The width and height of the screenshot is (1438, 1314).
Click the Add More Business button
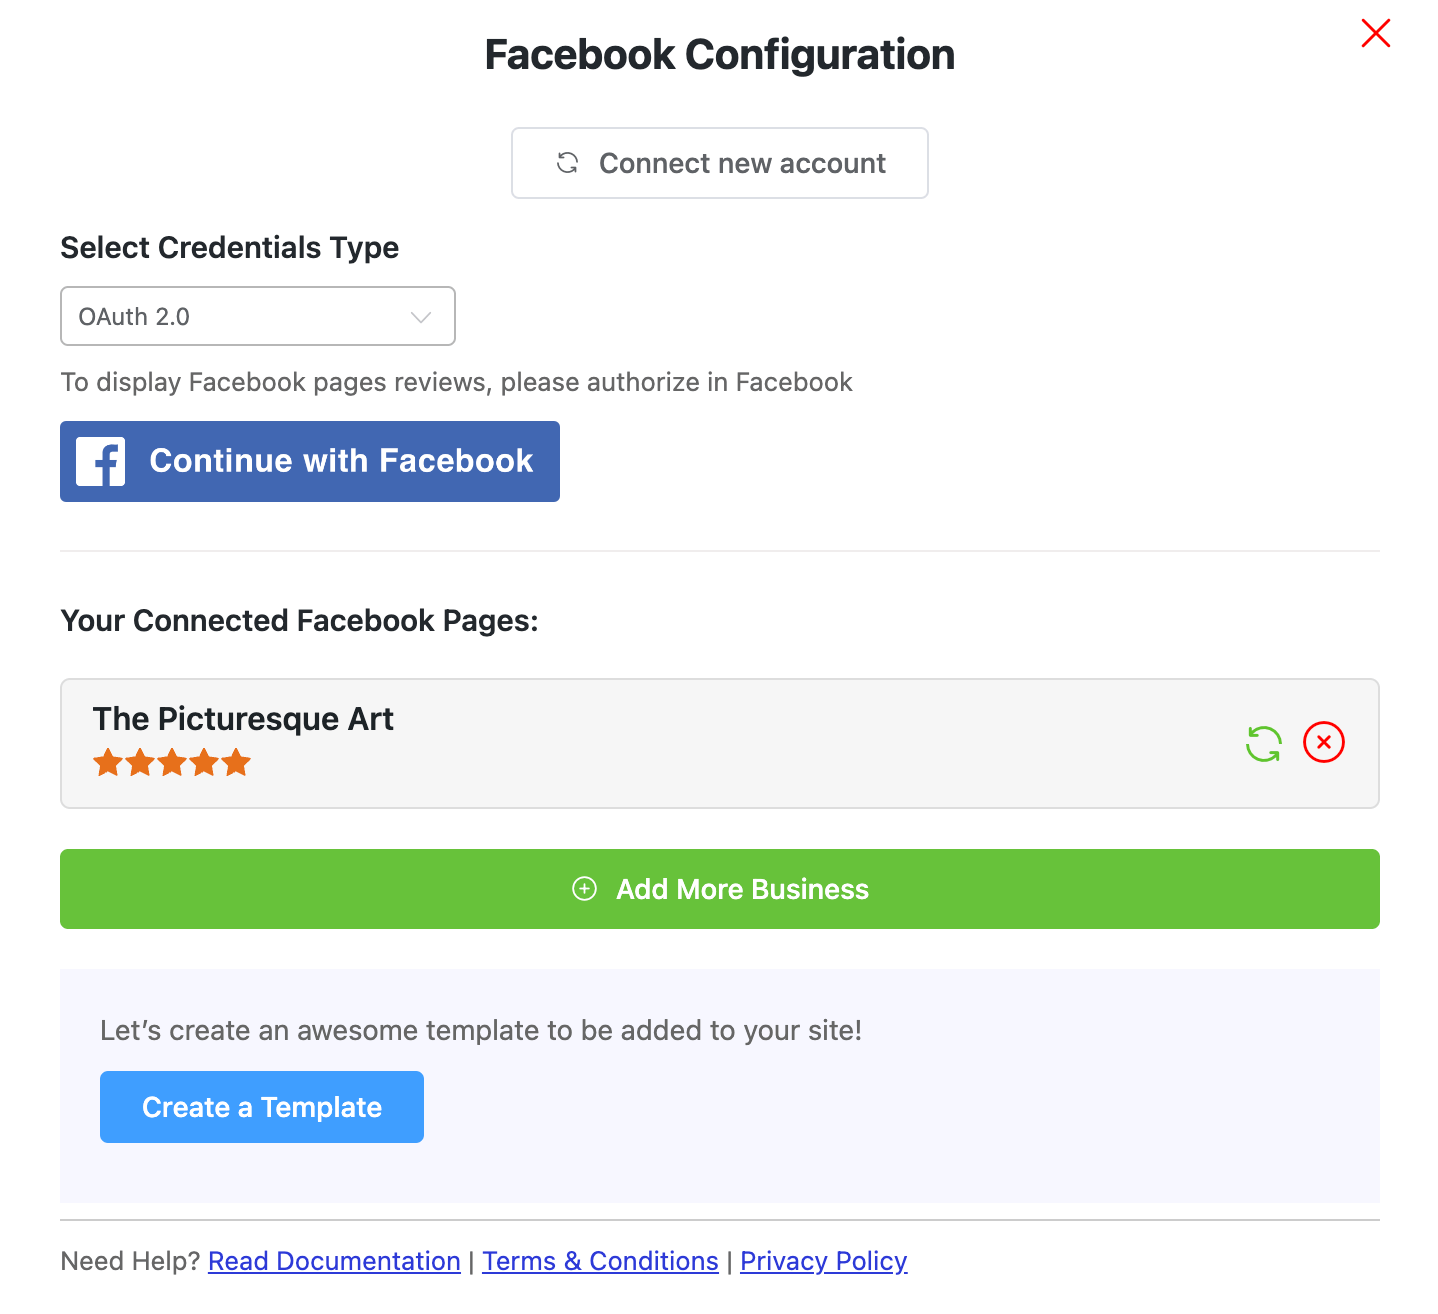click(x=720, y=889)
